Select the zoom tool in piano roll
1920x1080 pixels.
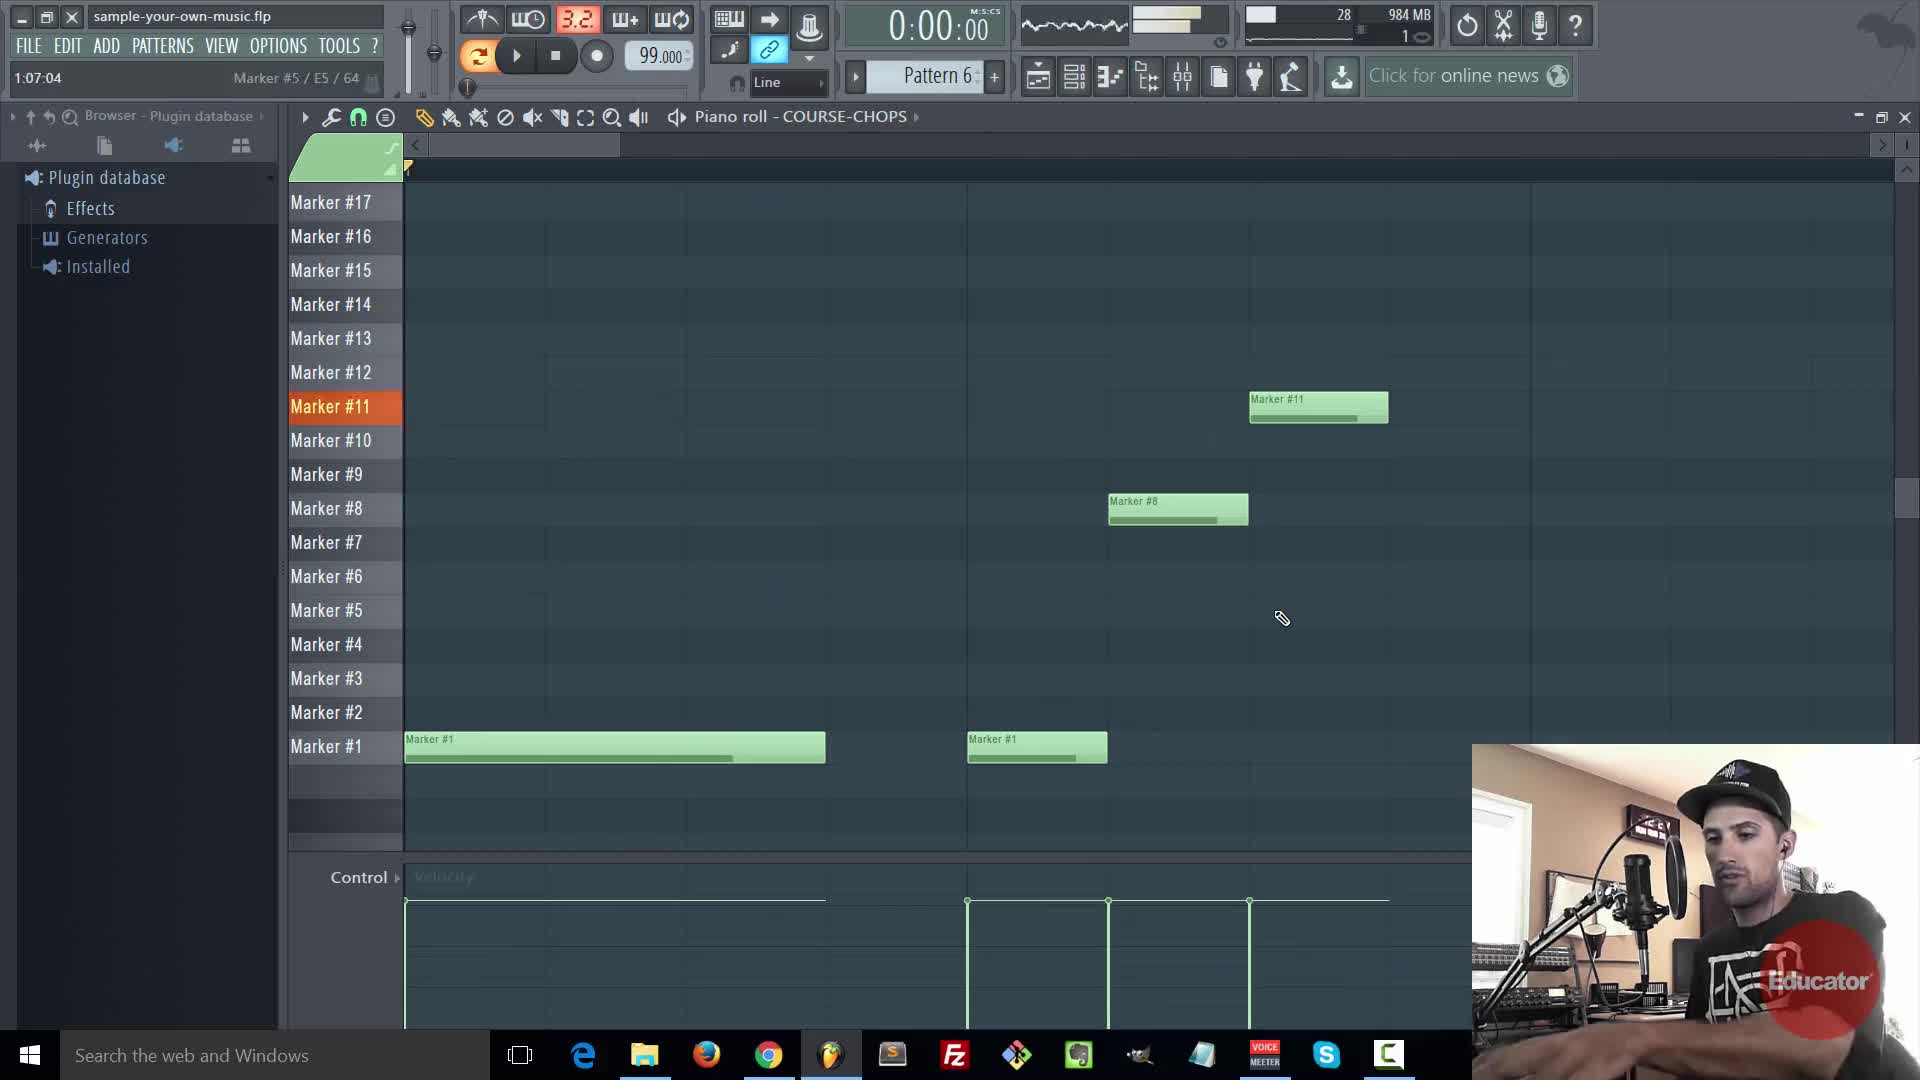click(612, 118)
